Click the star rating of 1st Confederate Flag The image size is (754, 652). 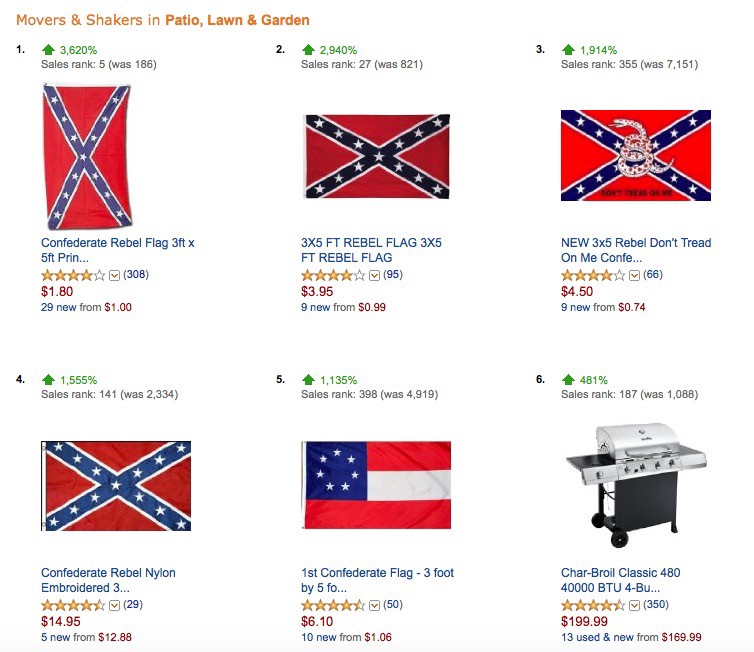pyautogui.click(x=333, y=605)
